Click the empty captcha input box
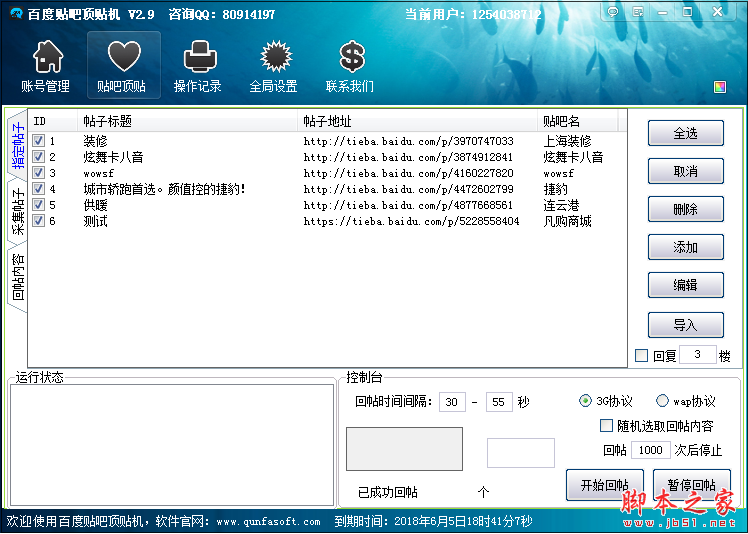748x534 pixels. (520, 453)
